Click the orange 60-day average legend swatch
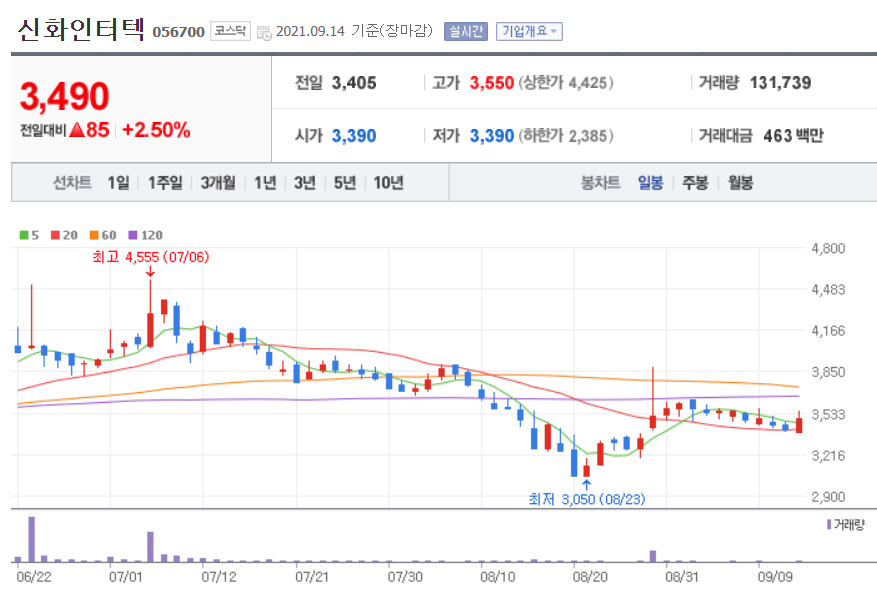The image size is (877, 593). click(x=94, y=235)
